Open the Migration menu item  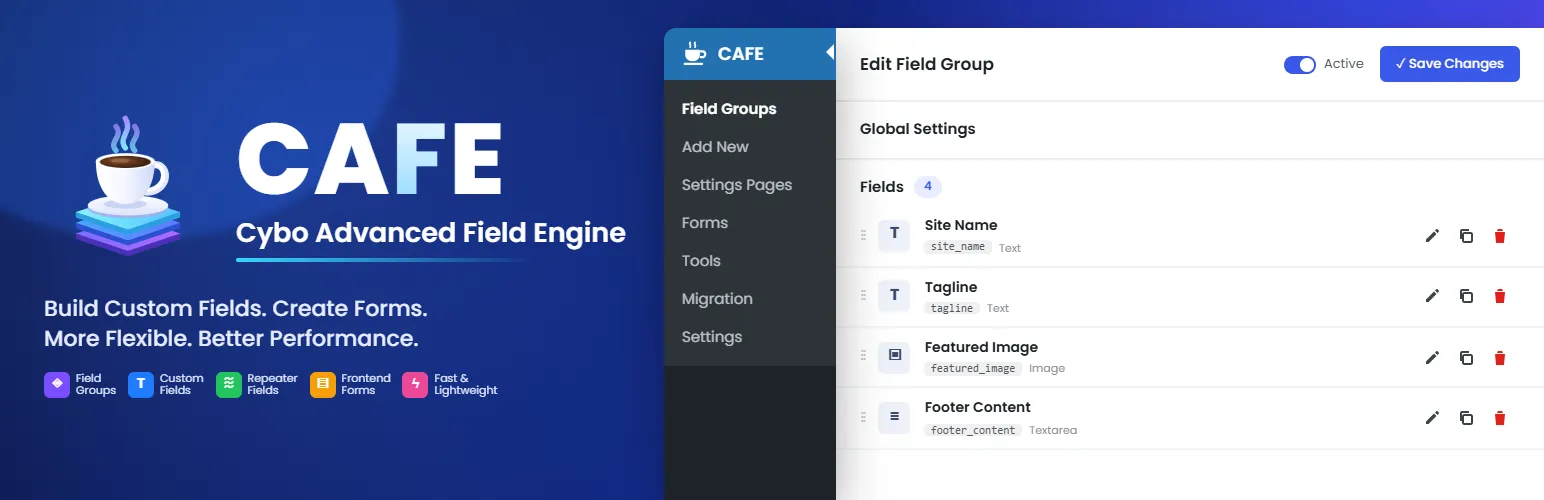(717, 299)
